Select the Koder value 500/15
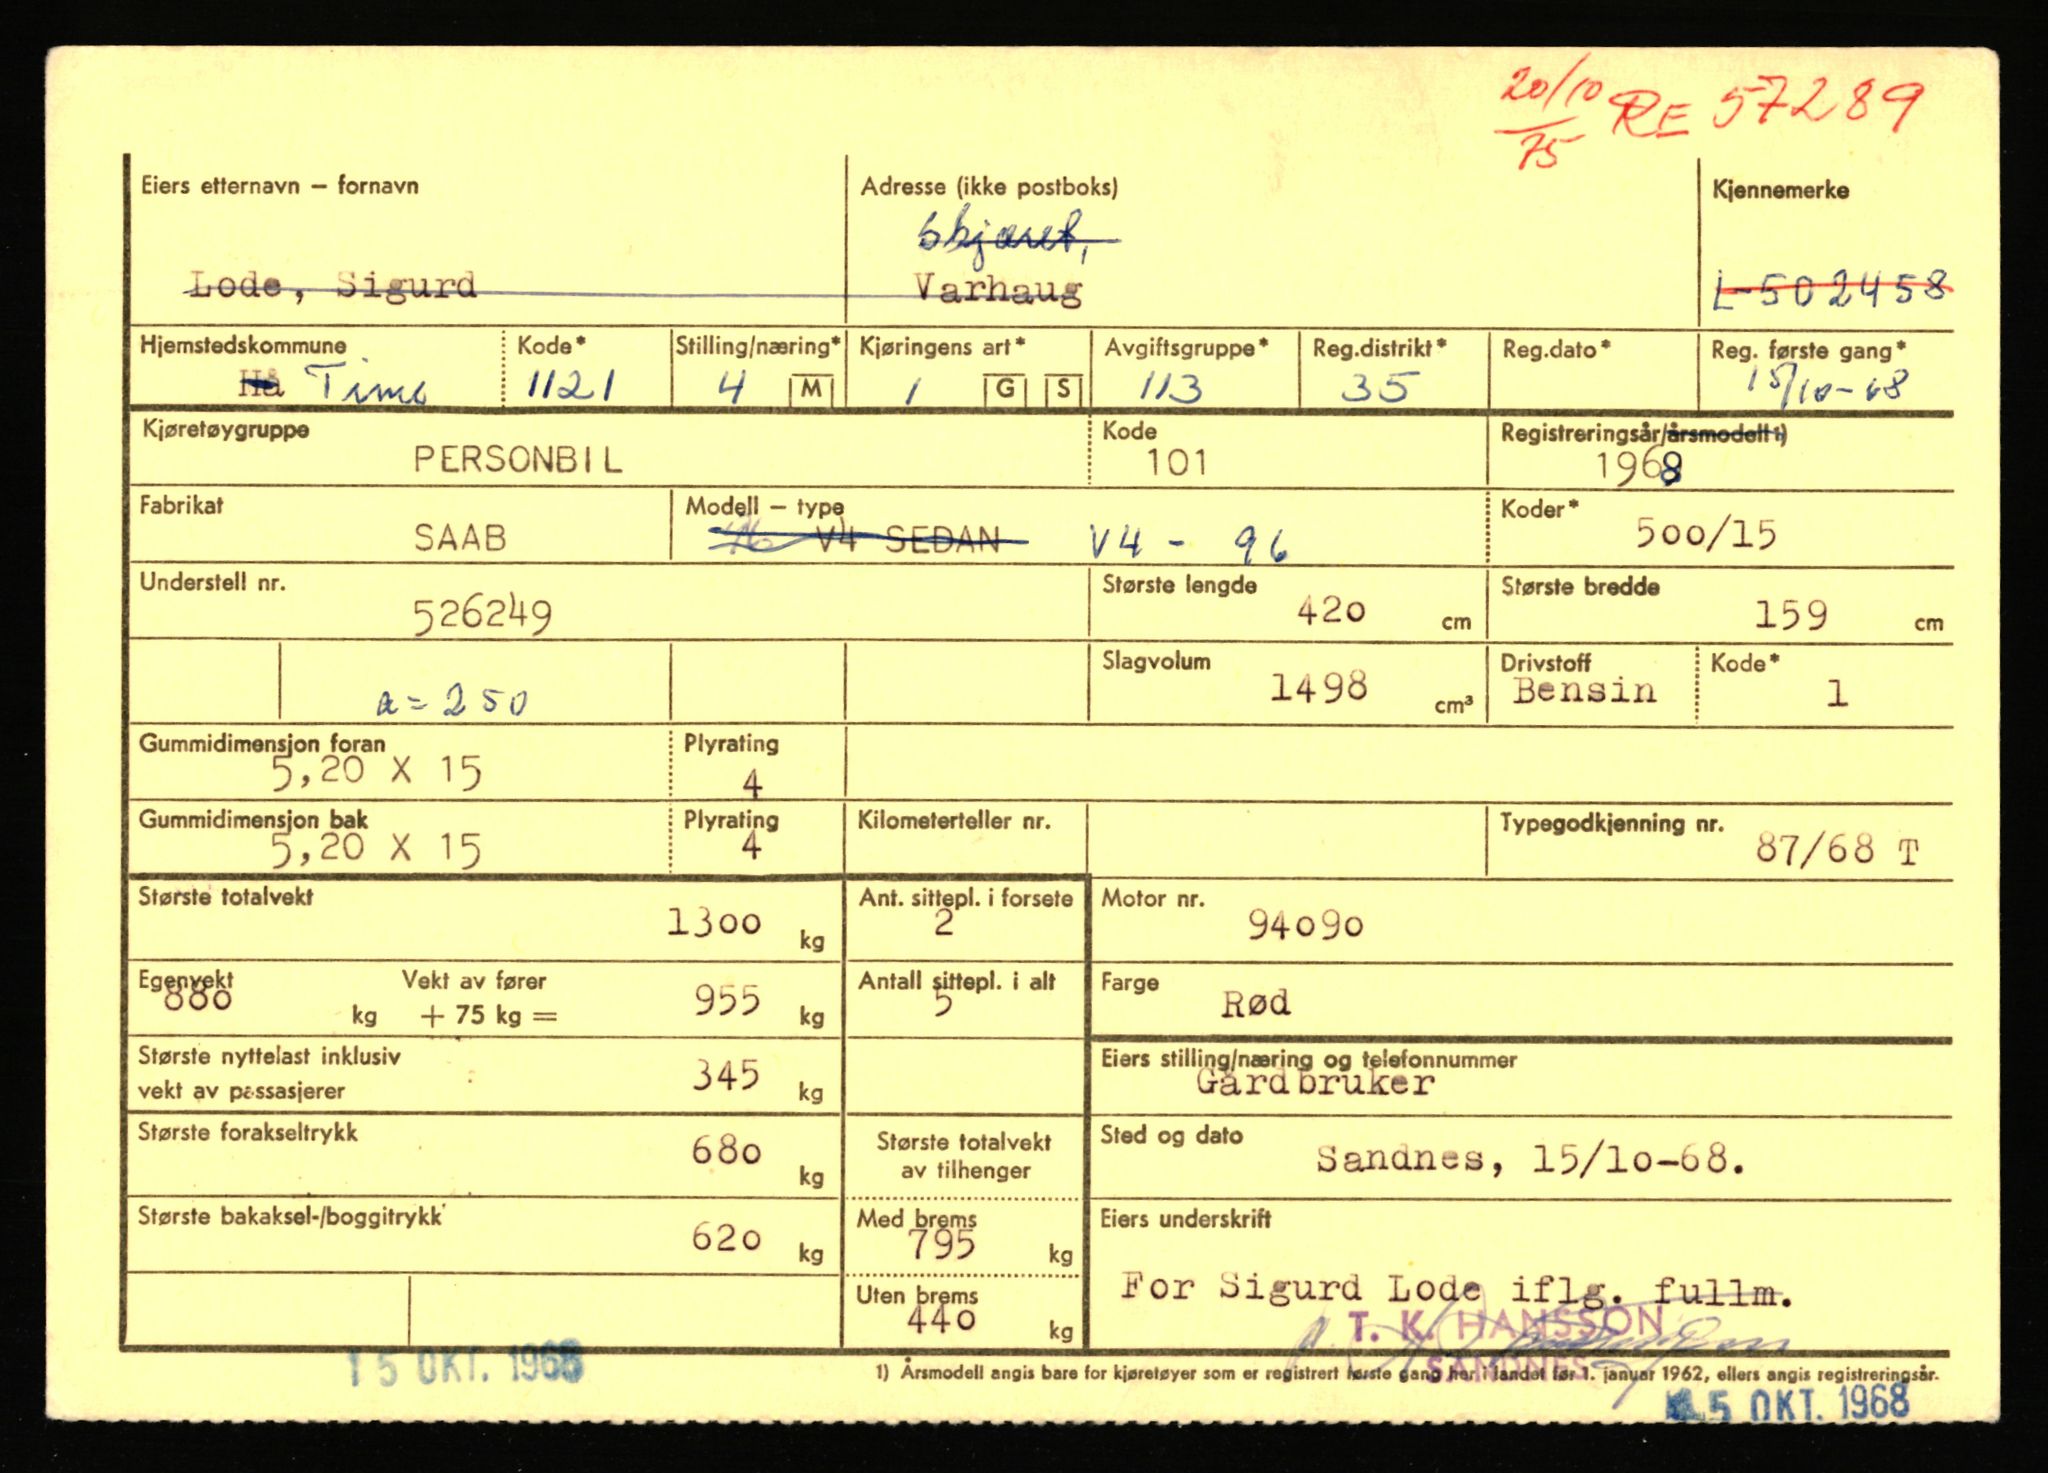Viewport: 2048px width, 1473px height. [x=1706, y=534]
